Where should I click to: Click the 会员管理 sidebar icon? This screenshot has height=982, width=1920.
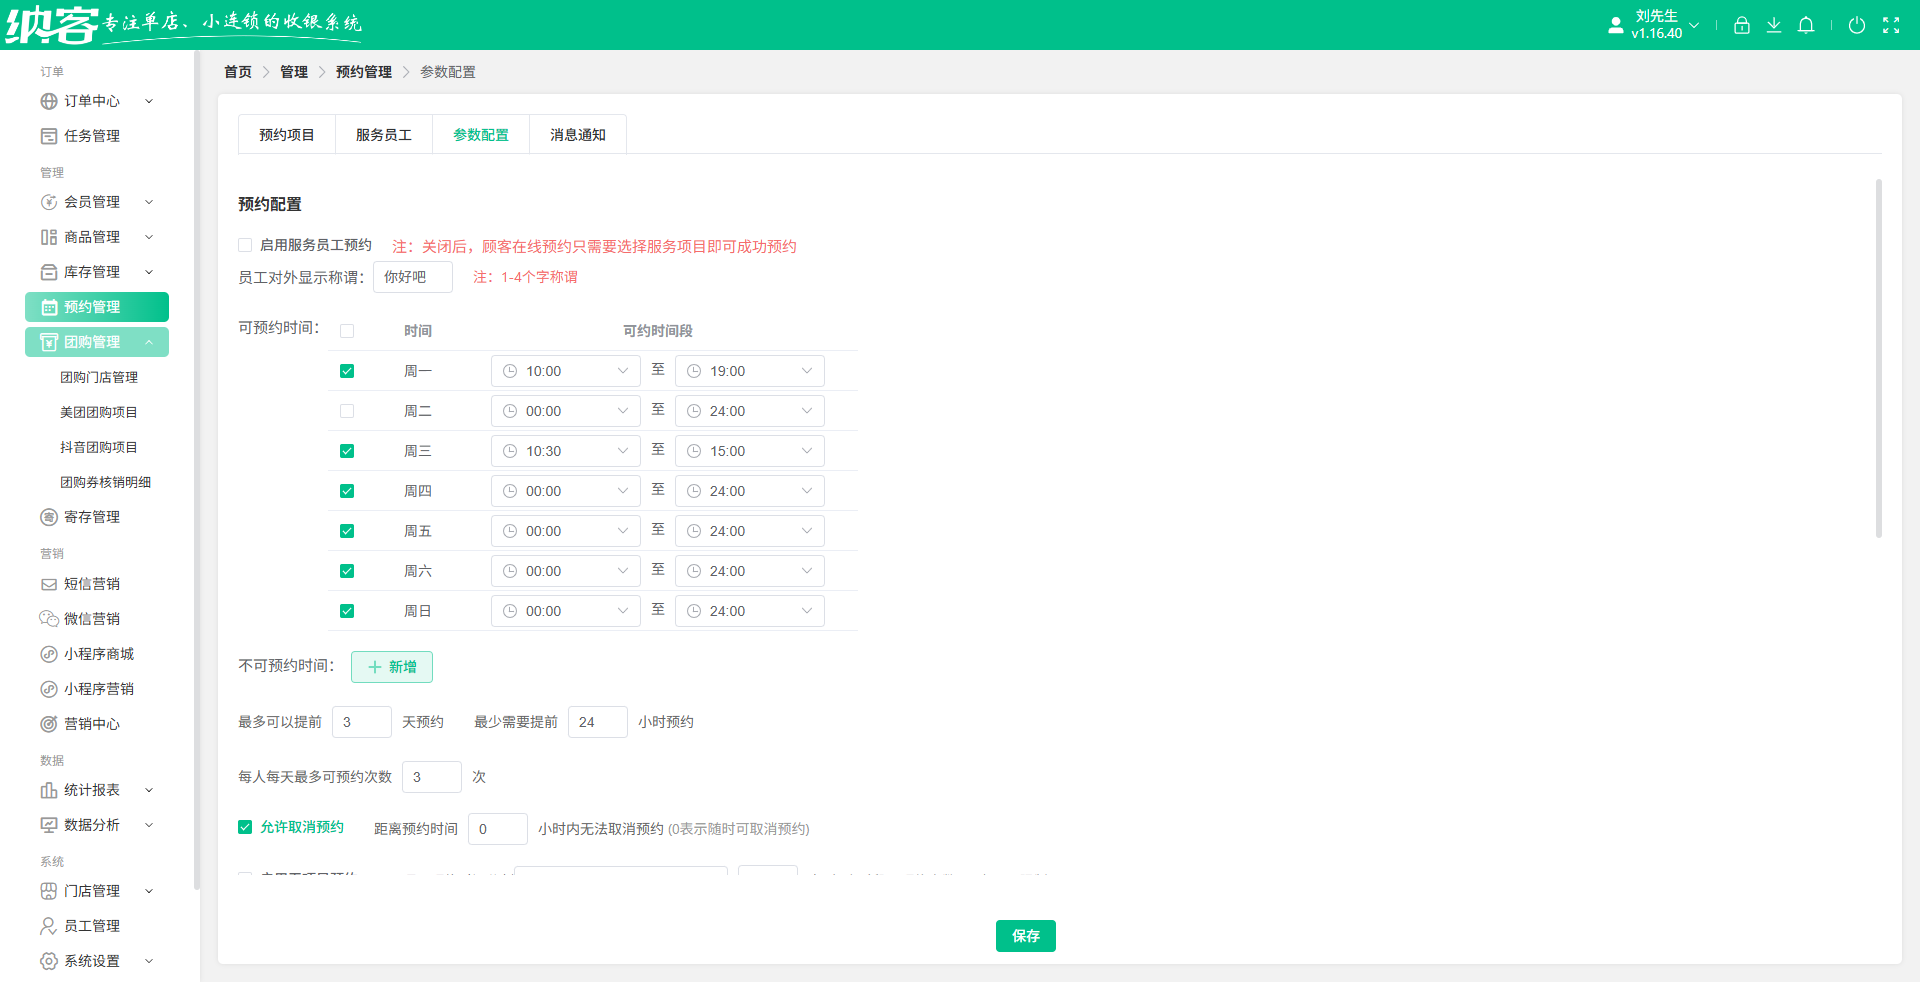click(49, 202)
